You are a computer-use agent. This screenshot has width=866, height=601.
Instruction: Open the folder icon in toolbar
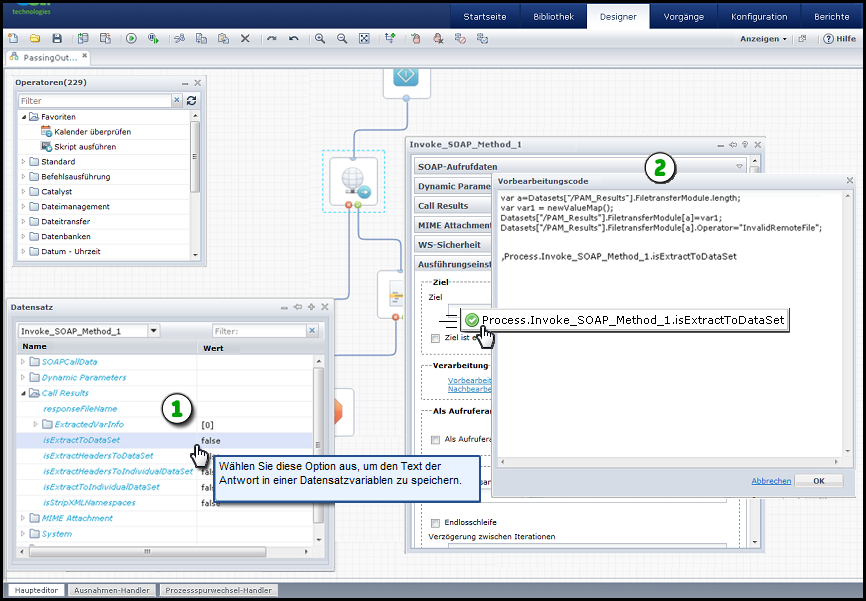click(34, 38)
